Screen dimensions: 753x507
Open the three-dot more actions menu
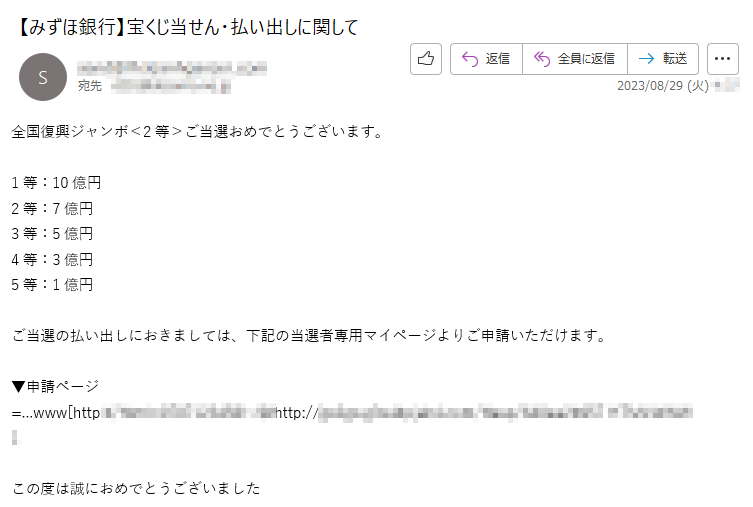coord(722,59)
